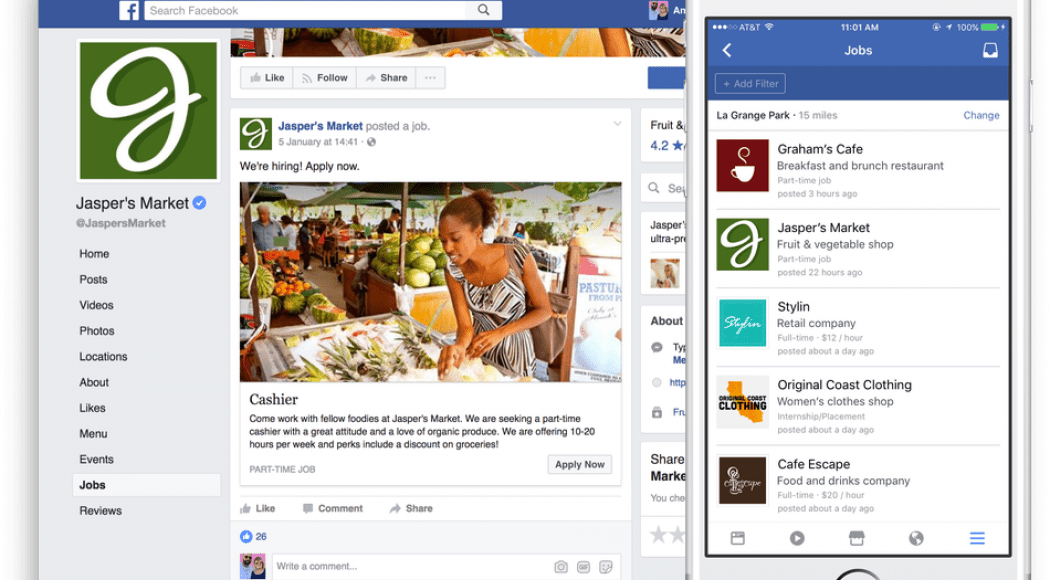Click the Apply Now button

click(x=579, y=464)
